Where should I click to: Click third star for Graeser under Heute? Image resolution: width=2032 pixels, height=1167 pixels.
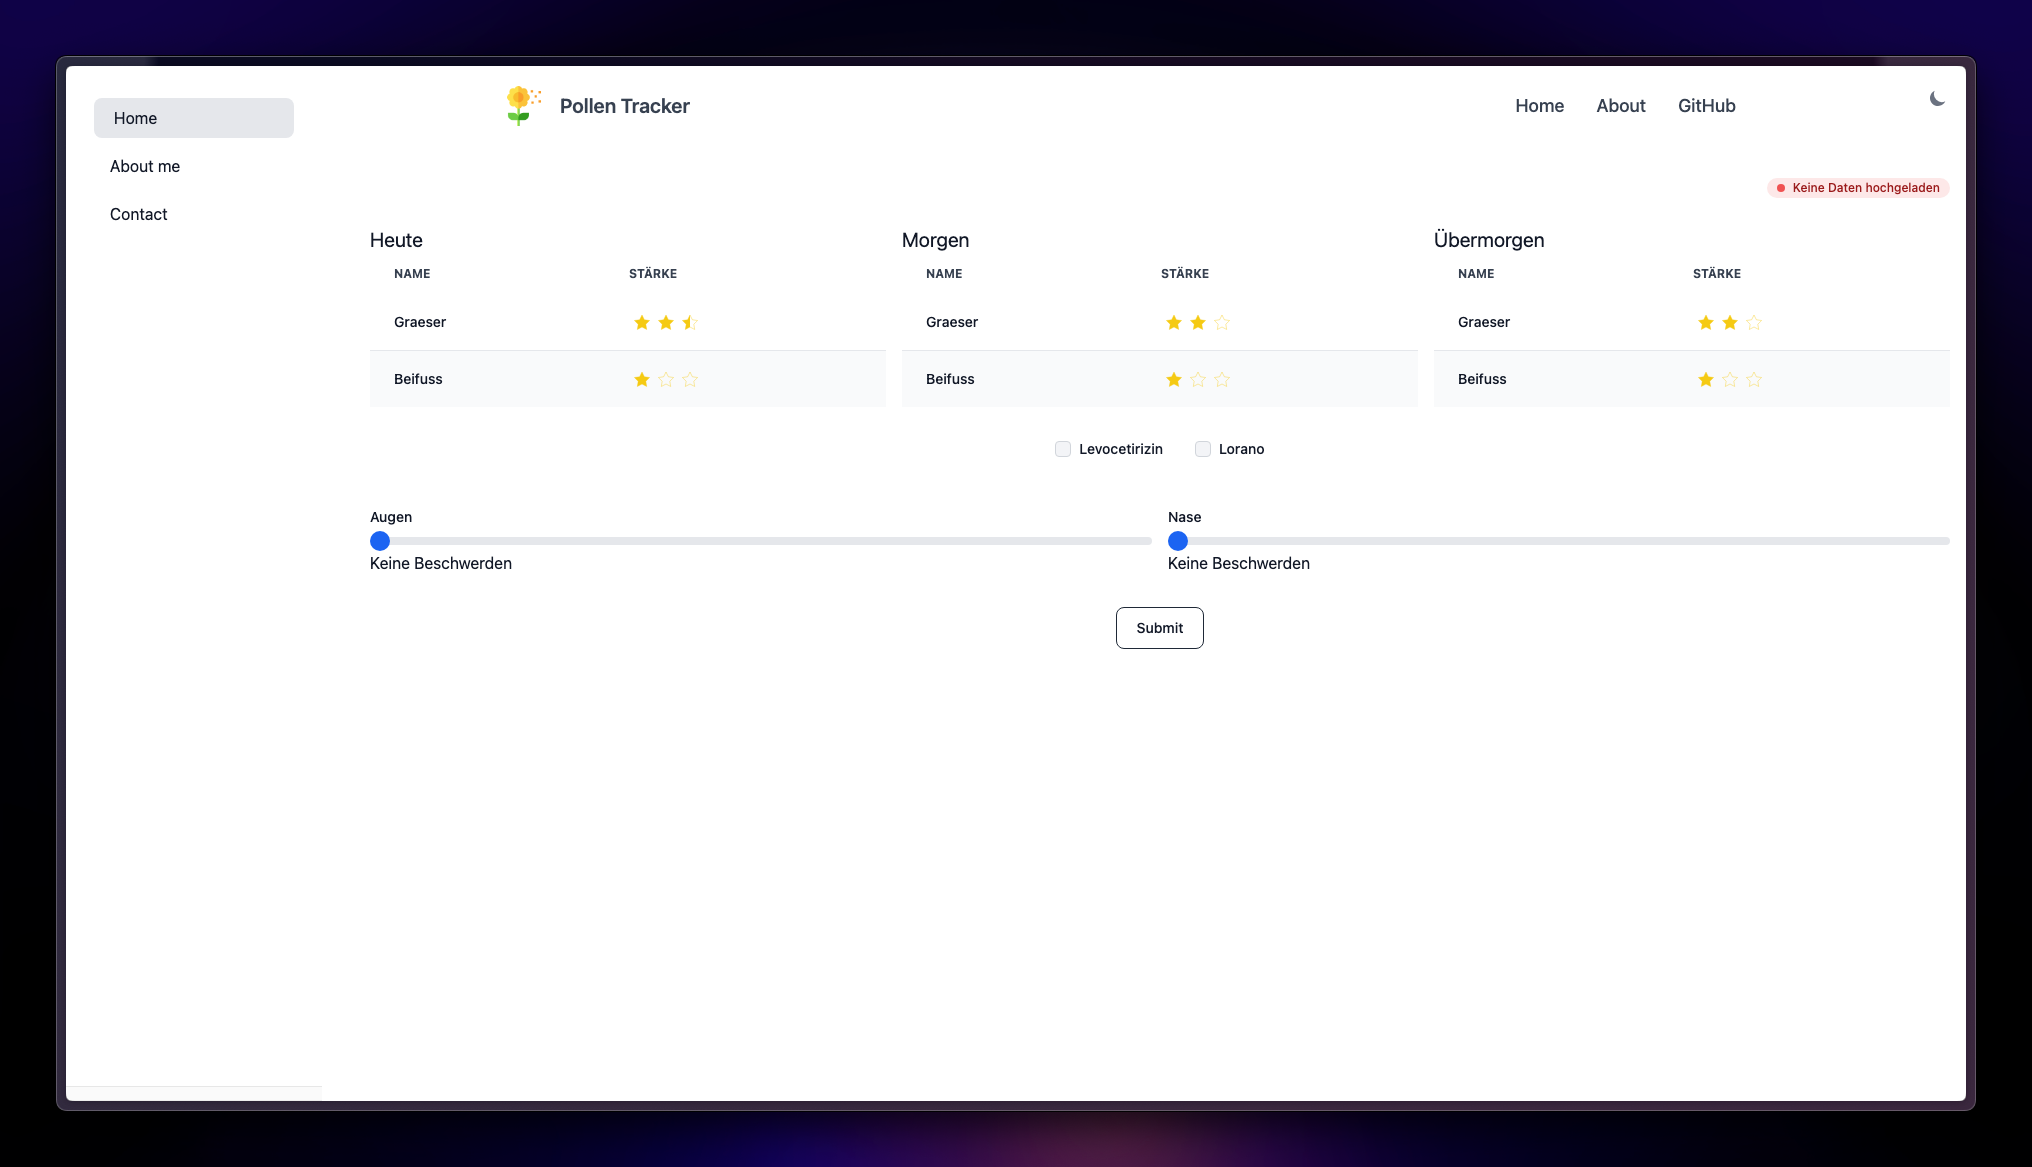point(690,322)
